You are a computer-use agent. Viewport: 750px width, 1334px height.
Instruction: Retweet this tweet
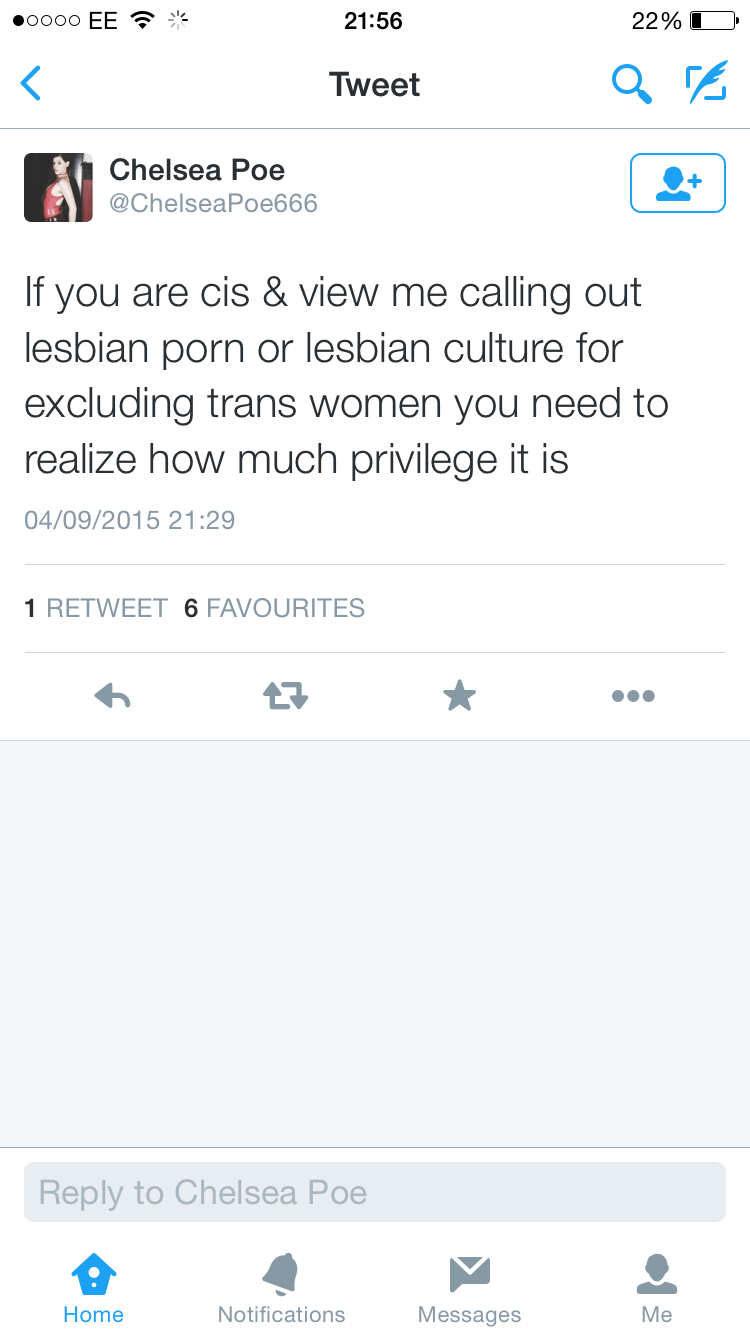coord(286,696)
